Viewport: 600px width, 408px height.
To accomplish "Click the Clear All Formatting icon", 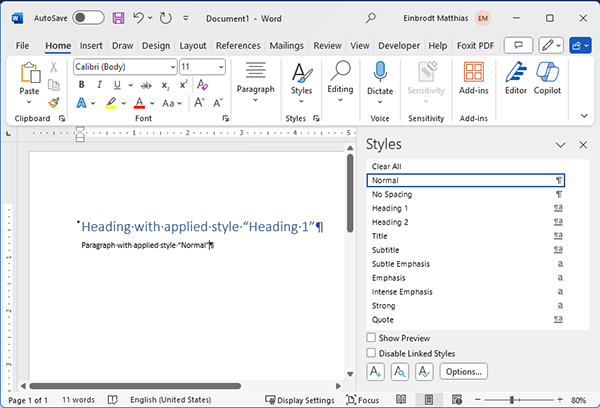I will (x=202, y=85).
